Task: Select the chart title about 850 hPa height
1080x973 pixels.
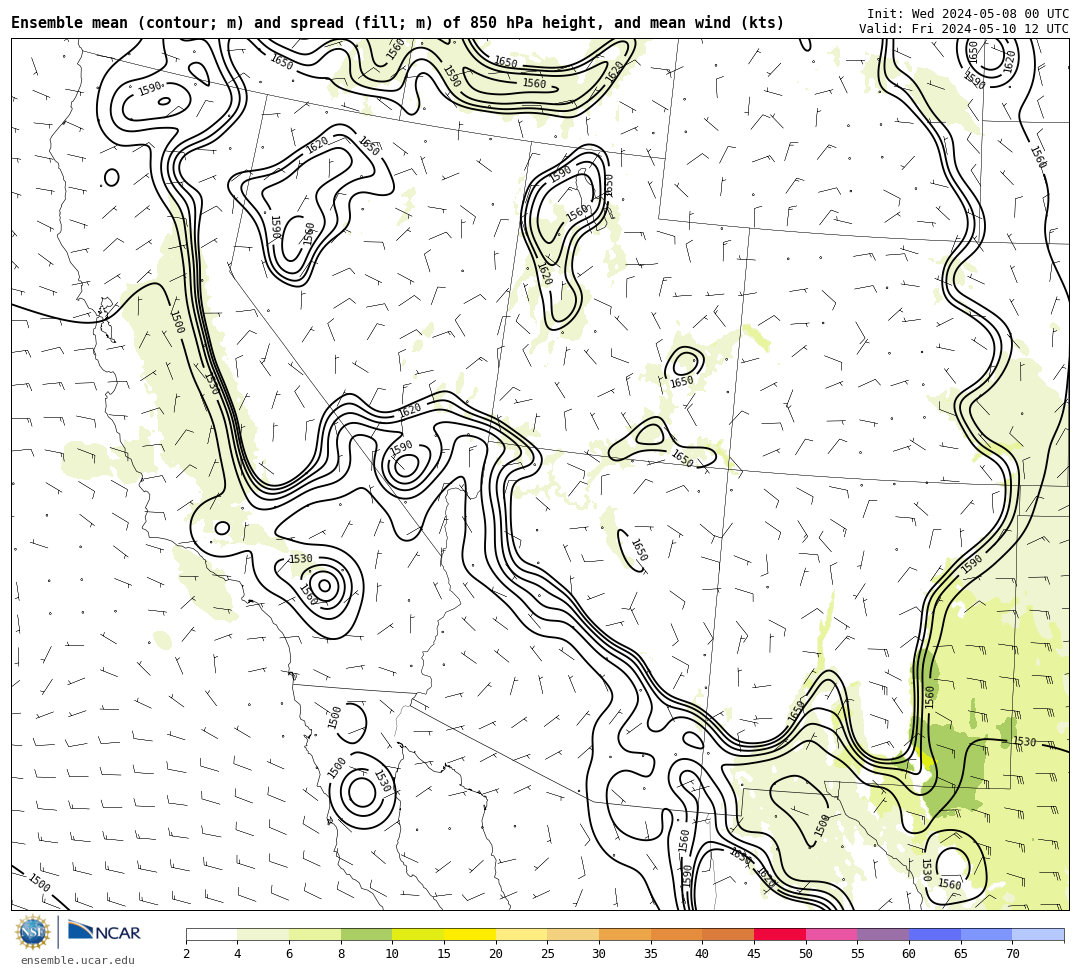Action: pyautogui.click(x=397, y=23)
